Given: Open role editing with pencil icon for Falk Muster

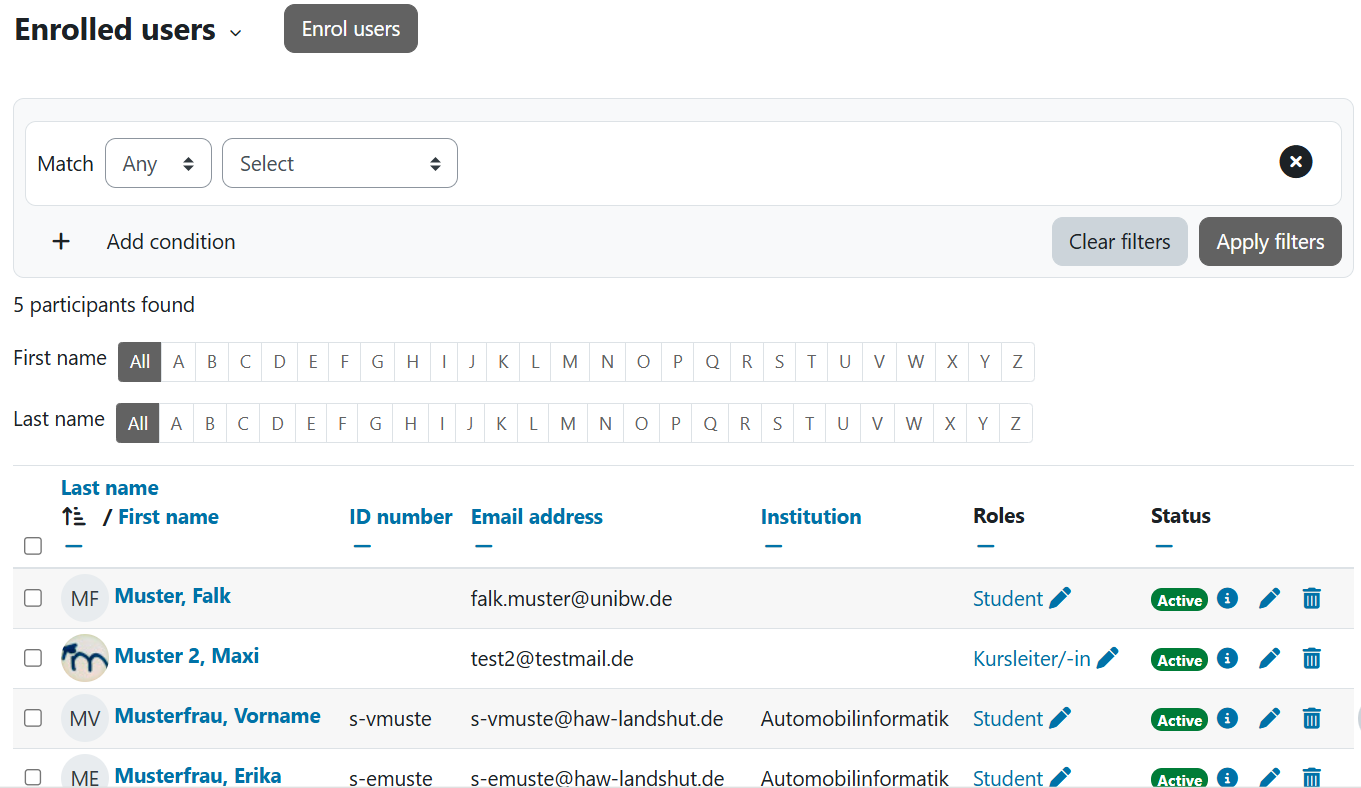Looking at the screenshot, I should tap(1062, 597).
